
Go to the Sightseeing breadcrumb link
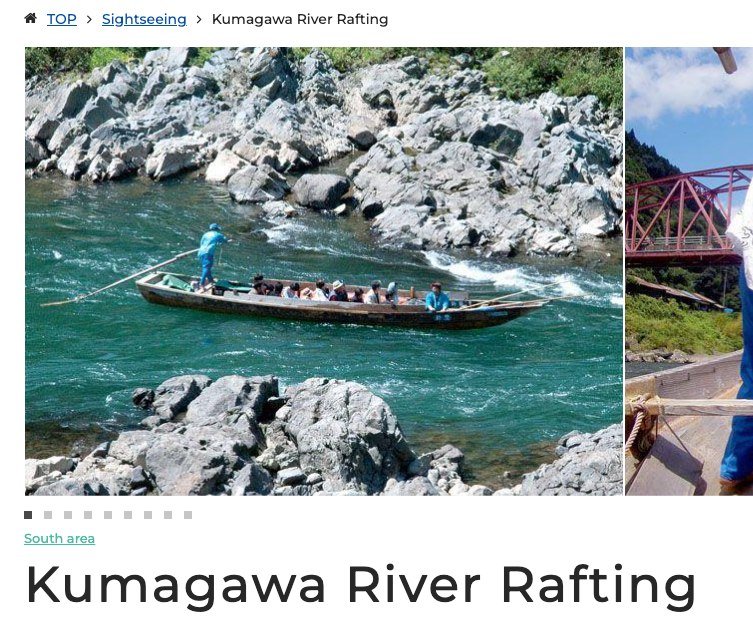[x=144, y=19]
